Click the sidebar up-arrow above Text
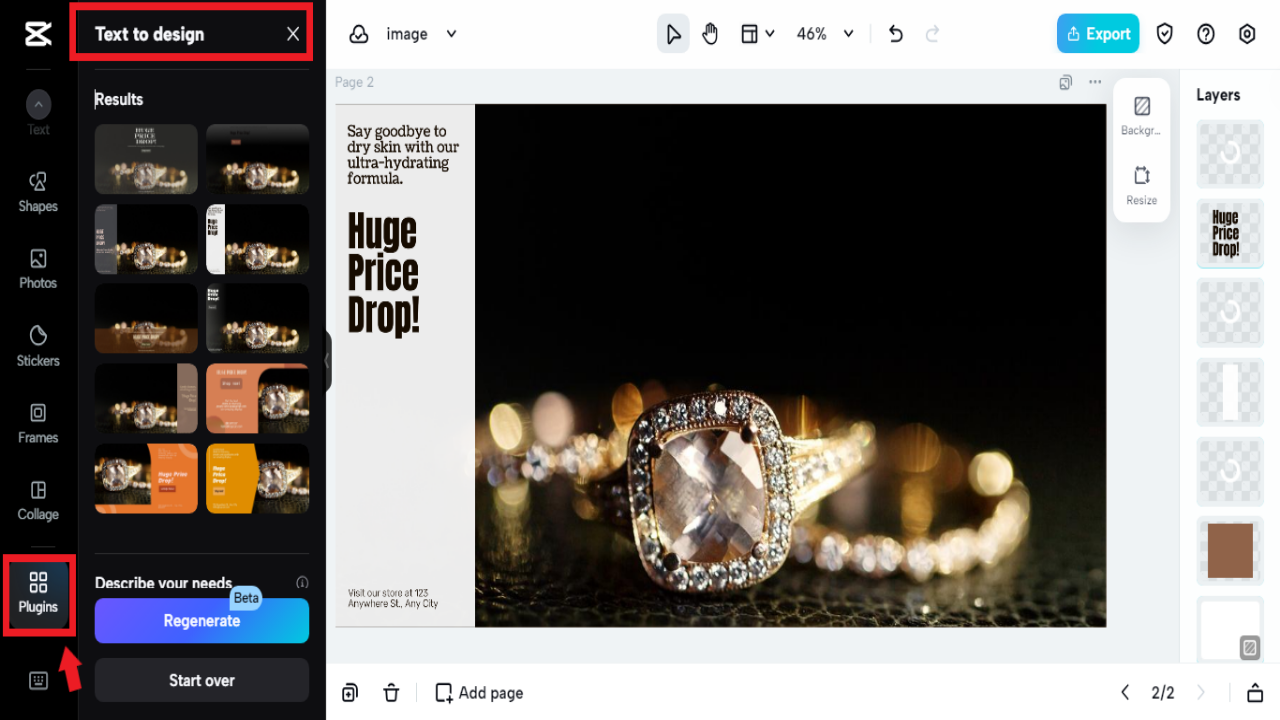 pyautogui.click(x=38, y=104)
